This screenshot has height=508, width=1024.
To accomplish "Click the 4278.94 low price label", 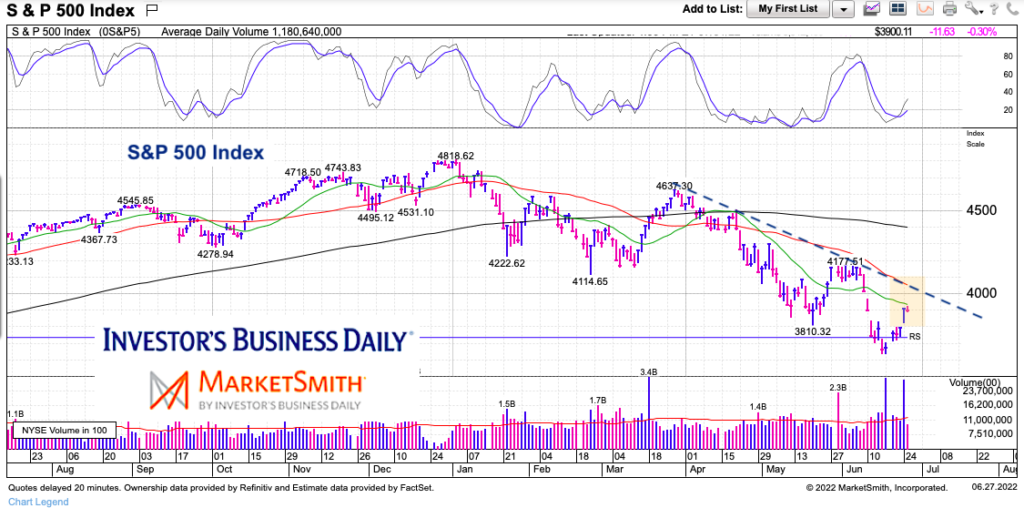I will tap(218, 252).
